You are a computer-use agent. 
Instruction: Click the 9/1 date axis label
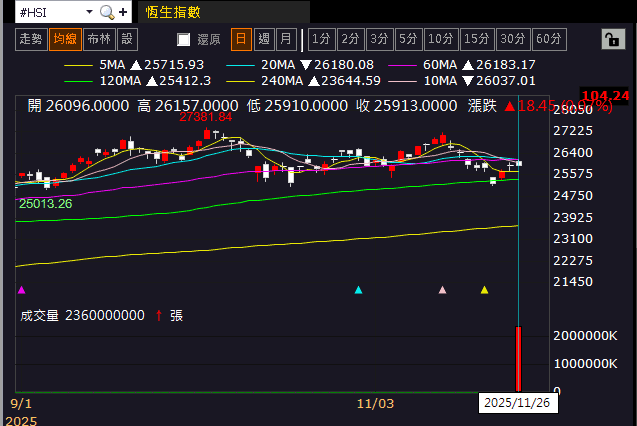[21, 404]
